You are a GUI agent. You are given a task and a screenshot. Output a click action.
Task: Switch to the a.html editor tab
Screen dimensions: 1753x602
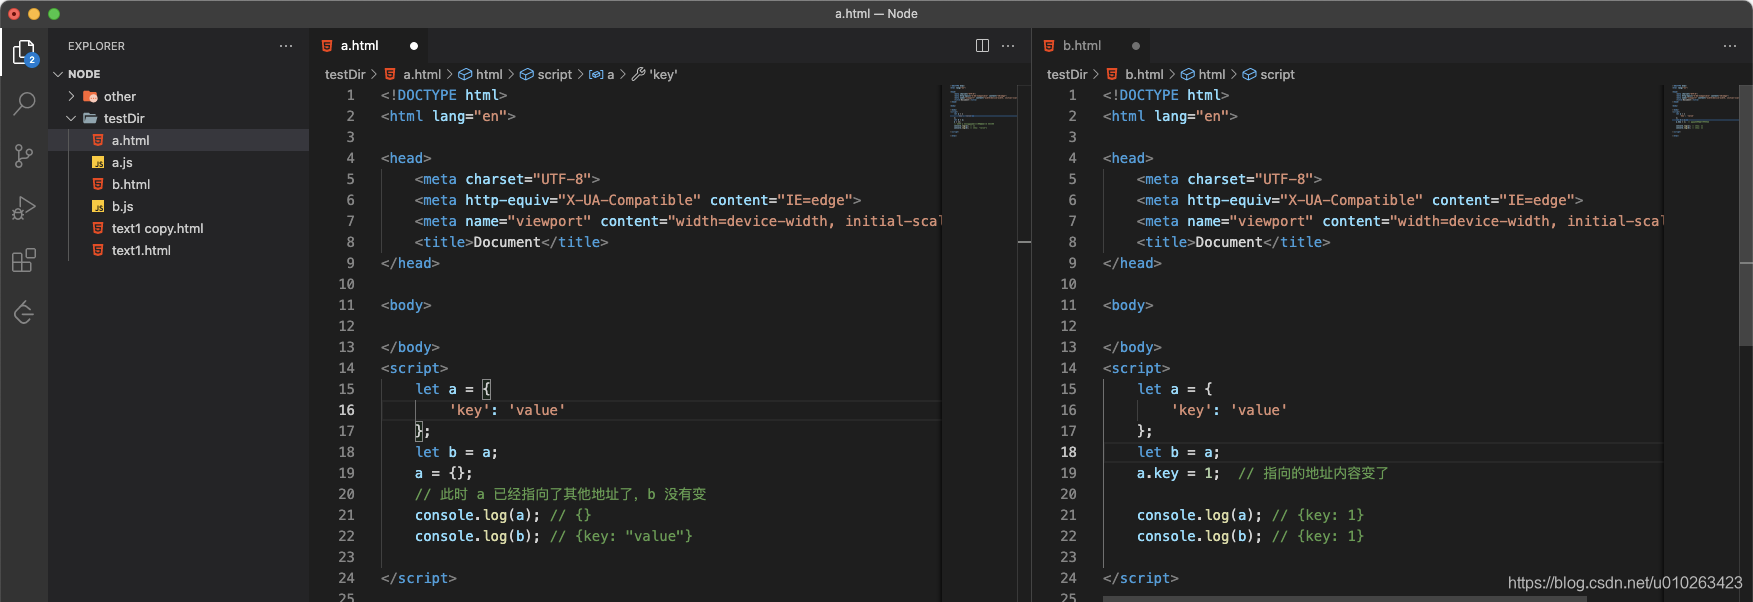click(x=369, y=46)
